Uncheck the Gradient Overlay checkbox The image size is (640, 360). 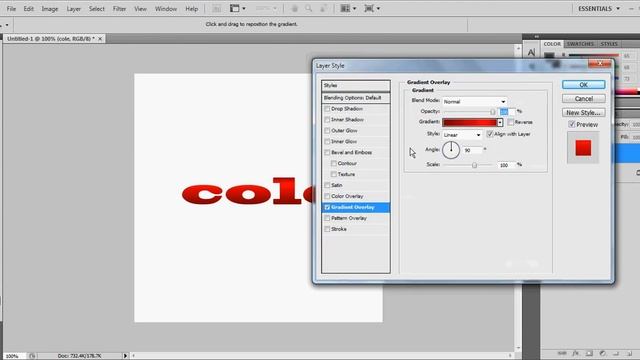pos(327,207)
